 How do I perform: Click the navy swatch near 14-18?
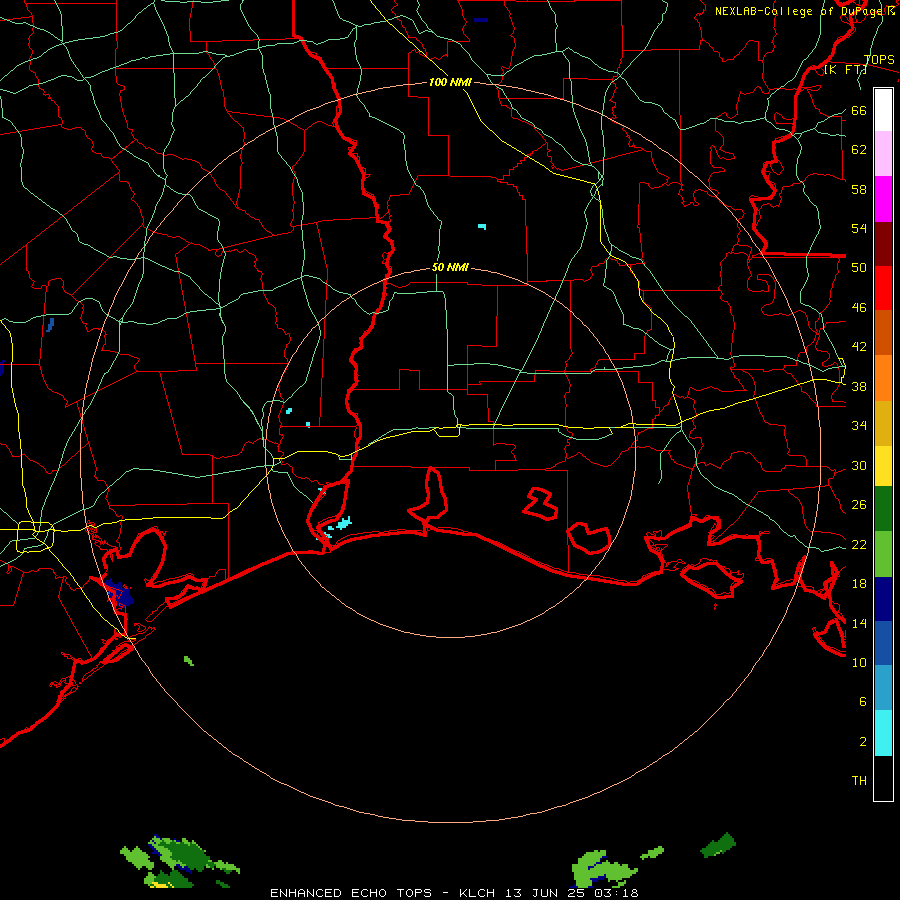click(x=883, y=599)
